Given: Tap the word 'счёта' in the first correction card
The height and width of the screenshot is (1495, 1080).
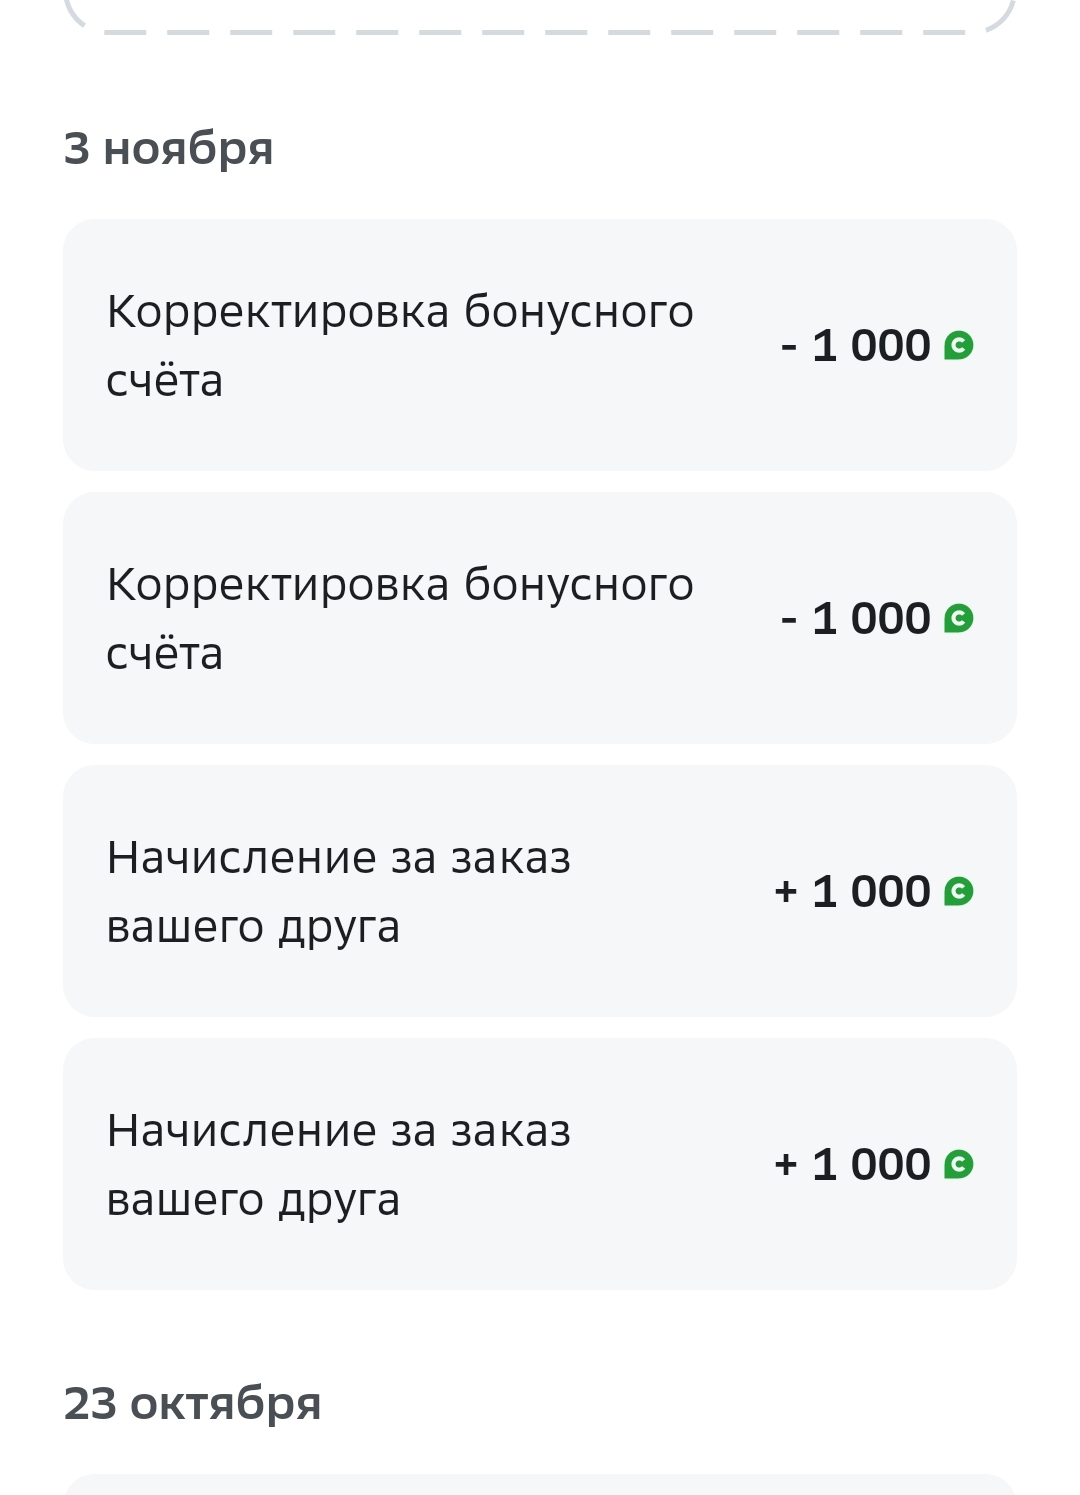Looking at the screenshot, I should pos(164,381).
